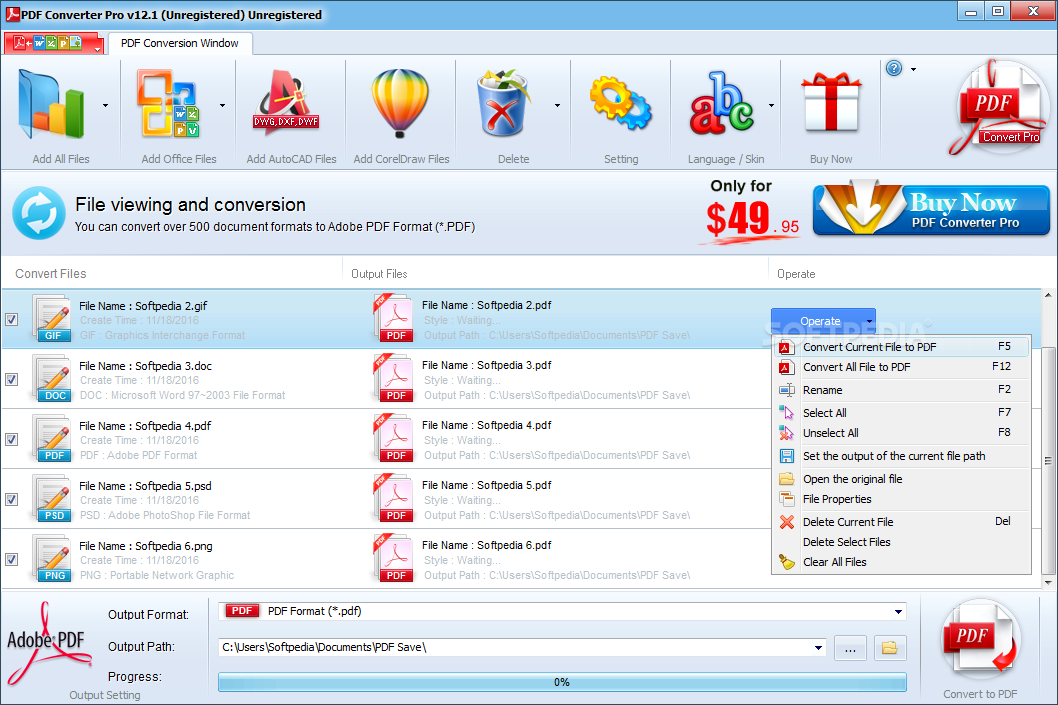Image resolution: width=1058 pixels, height=705 pixels.
Task: Expand the Add All Files dropdown arrow
Action: click(105, 105)
